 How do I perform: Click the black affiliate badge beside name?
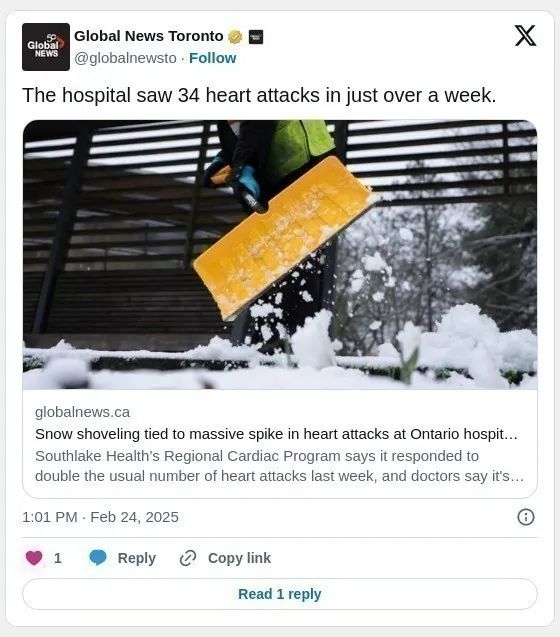(x=256, y=37)
